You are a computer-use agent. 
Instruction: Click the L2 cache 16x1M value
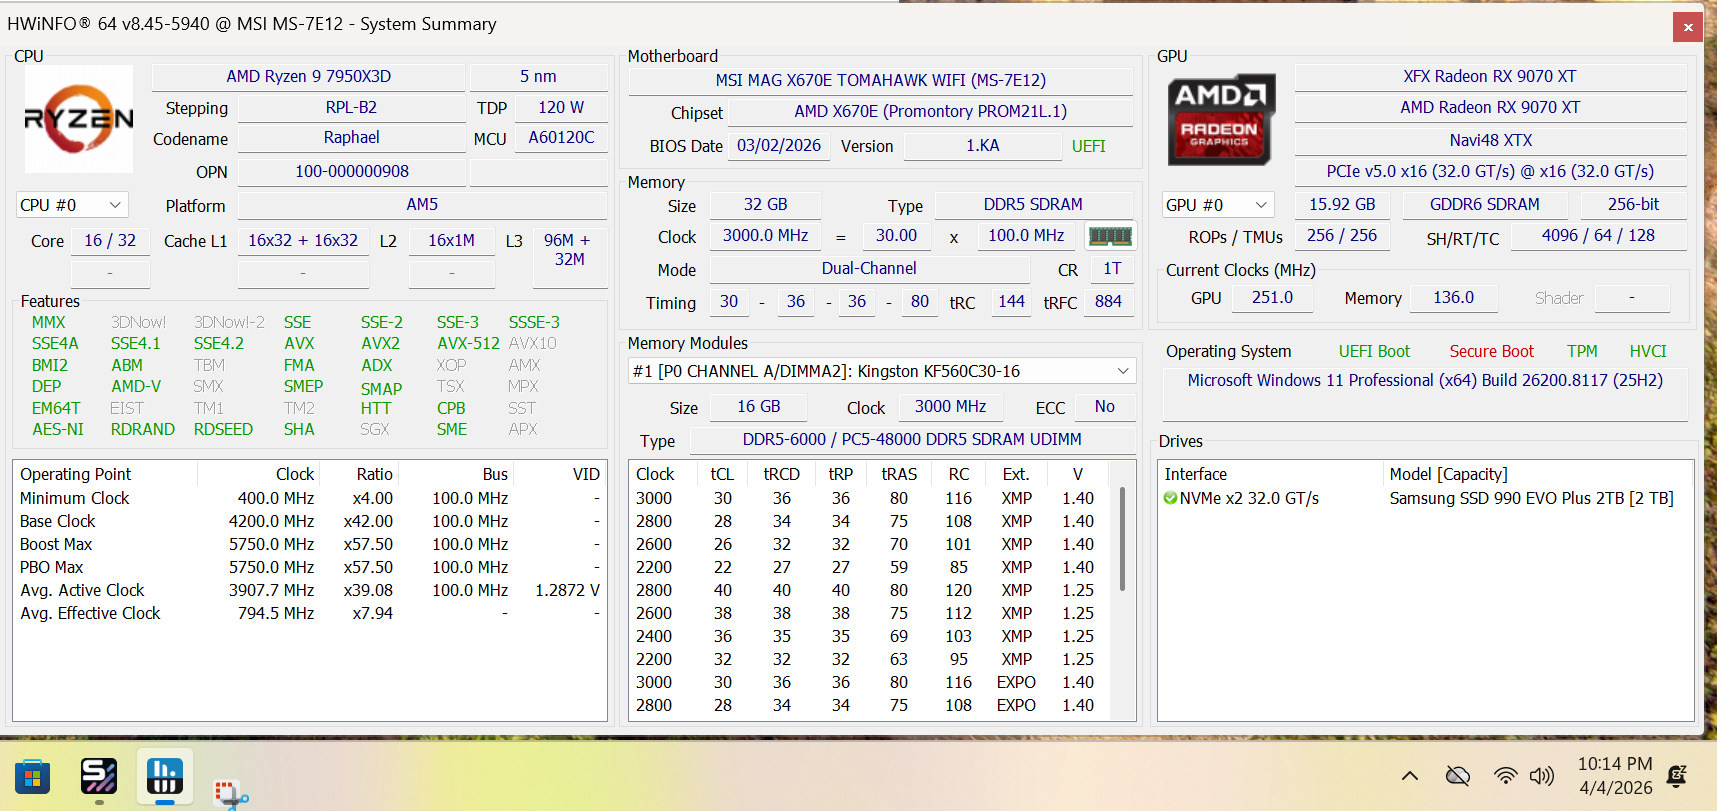click(x=452, y=241)
